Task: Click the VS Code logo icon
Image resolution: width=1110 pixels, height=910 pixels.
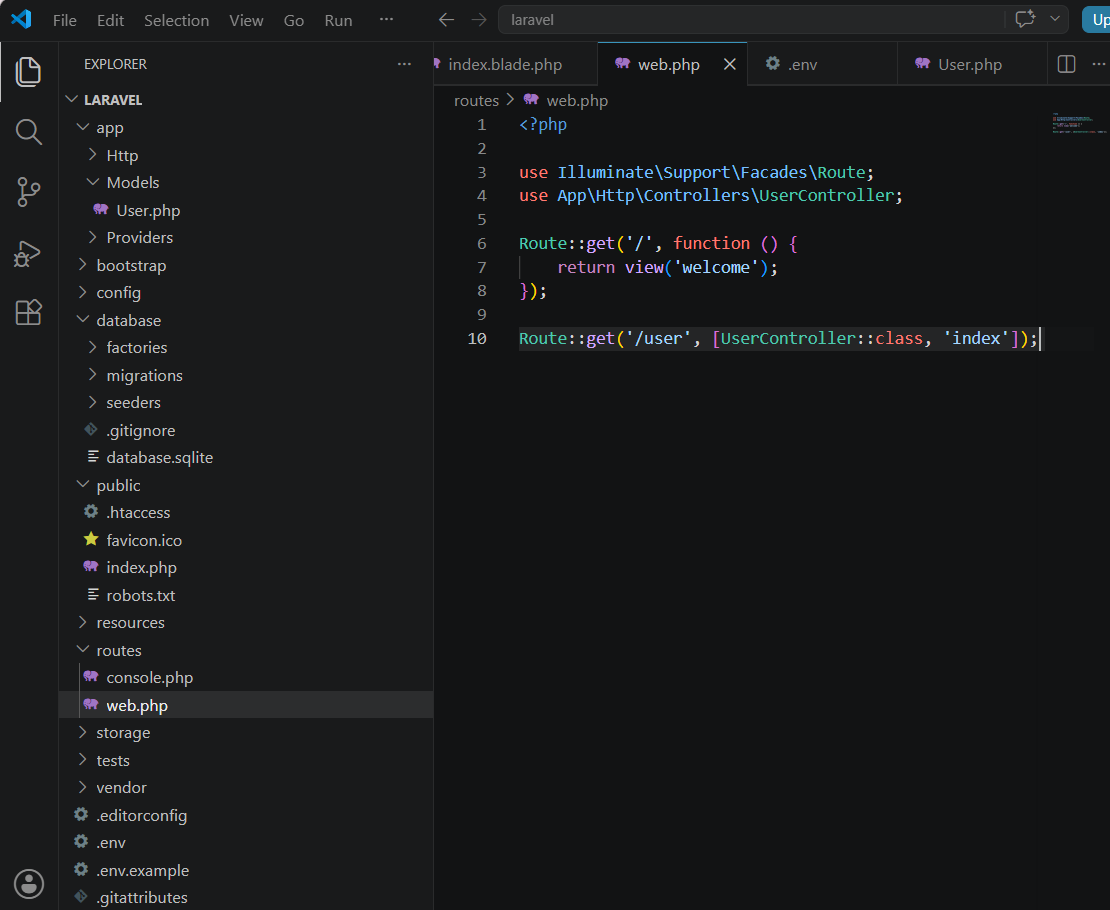Action: 21,19
